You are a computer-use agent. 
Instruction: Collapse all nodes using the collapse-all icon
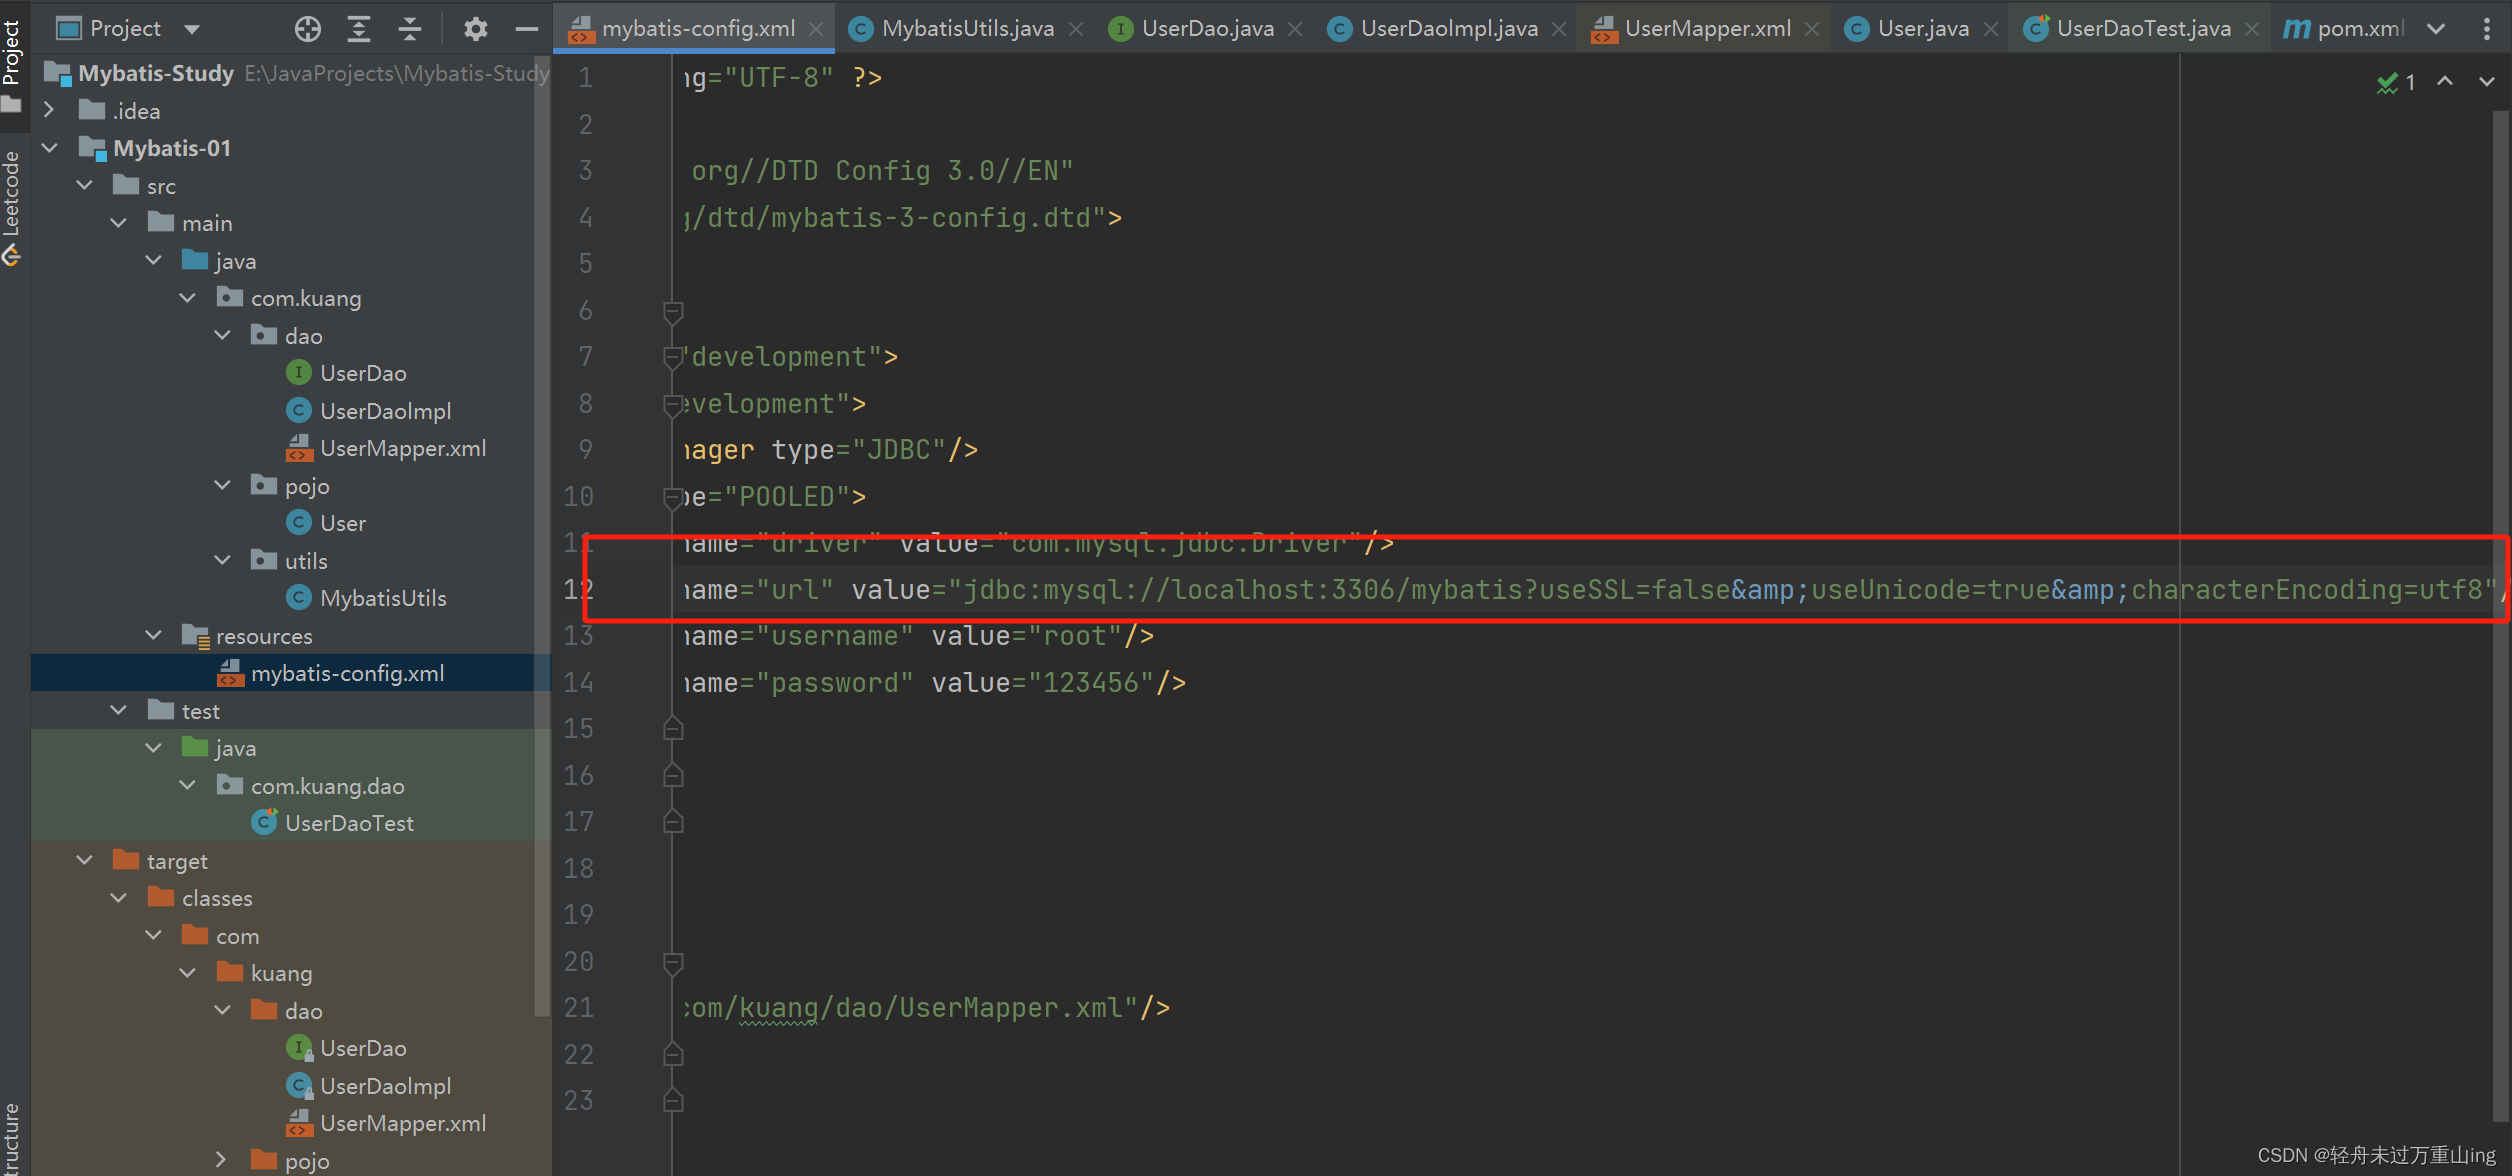pyautogui.click(x=409, y=28)
